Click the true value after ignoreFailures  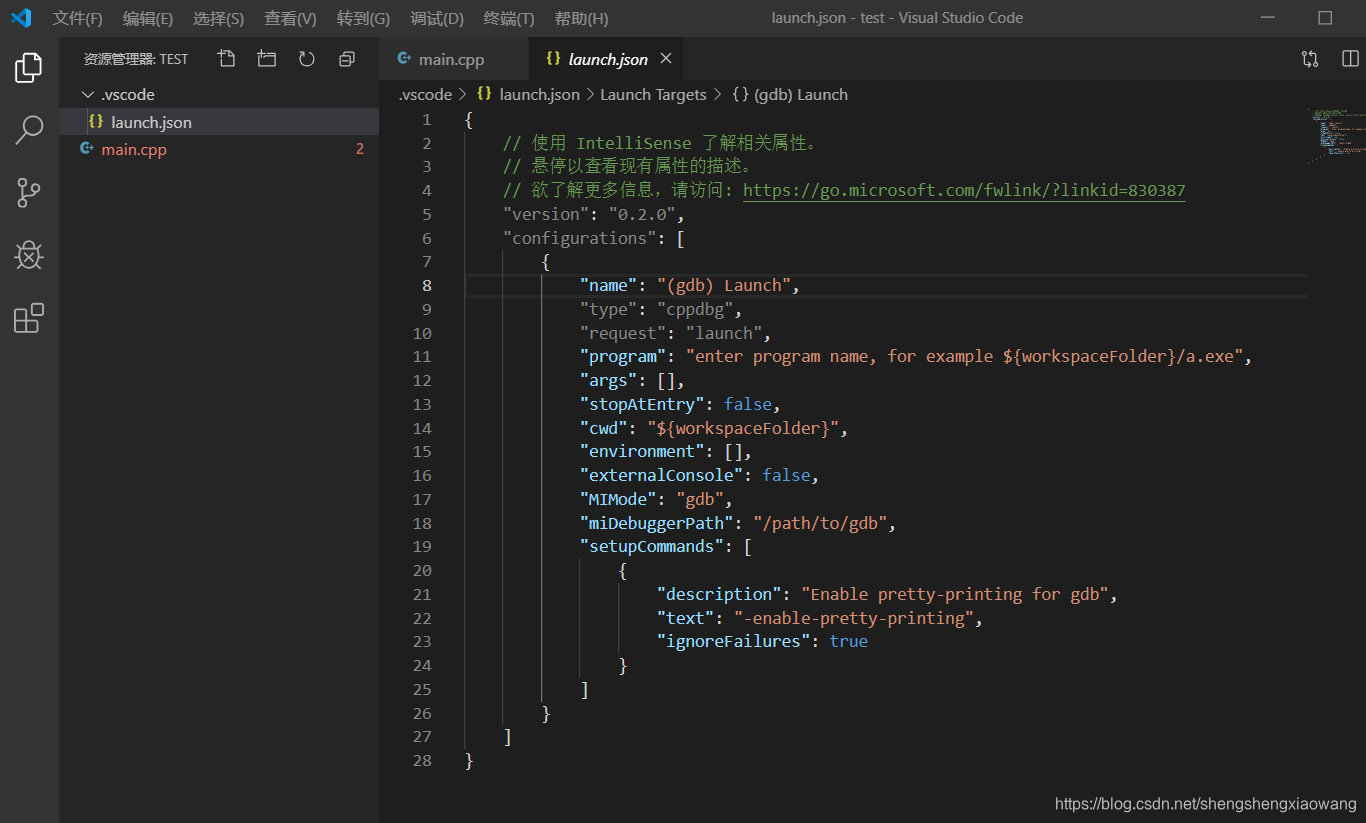coord(848,641)
